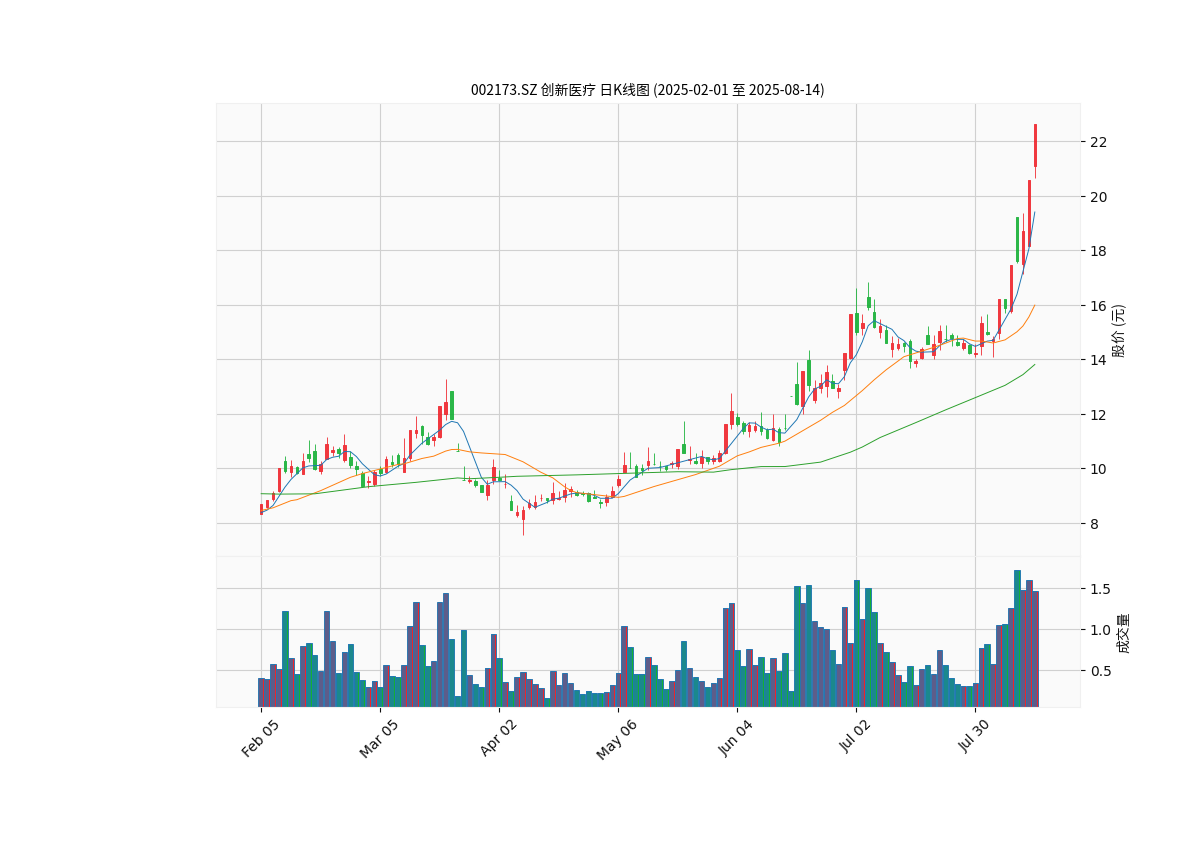Select the price tick label 8
Screen dimensions: 1200x862
(1093, 524)
